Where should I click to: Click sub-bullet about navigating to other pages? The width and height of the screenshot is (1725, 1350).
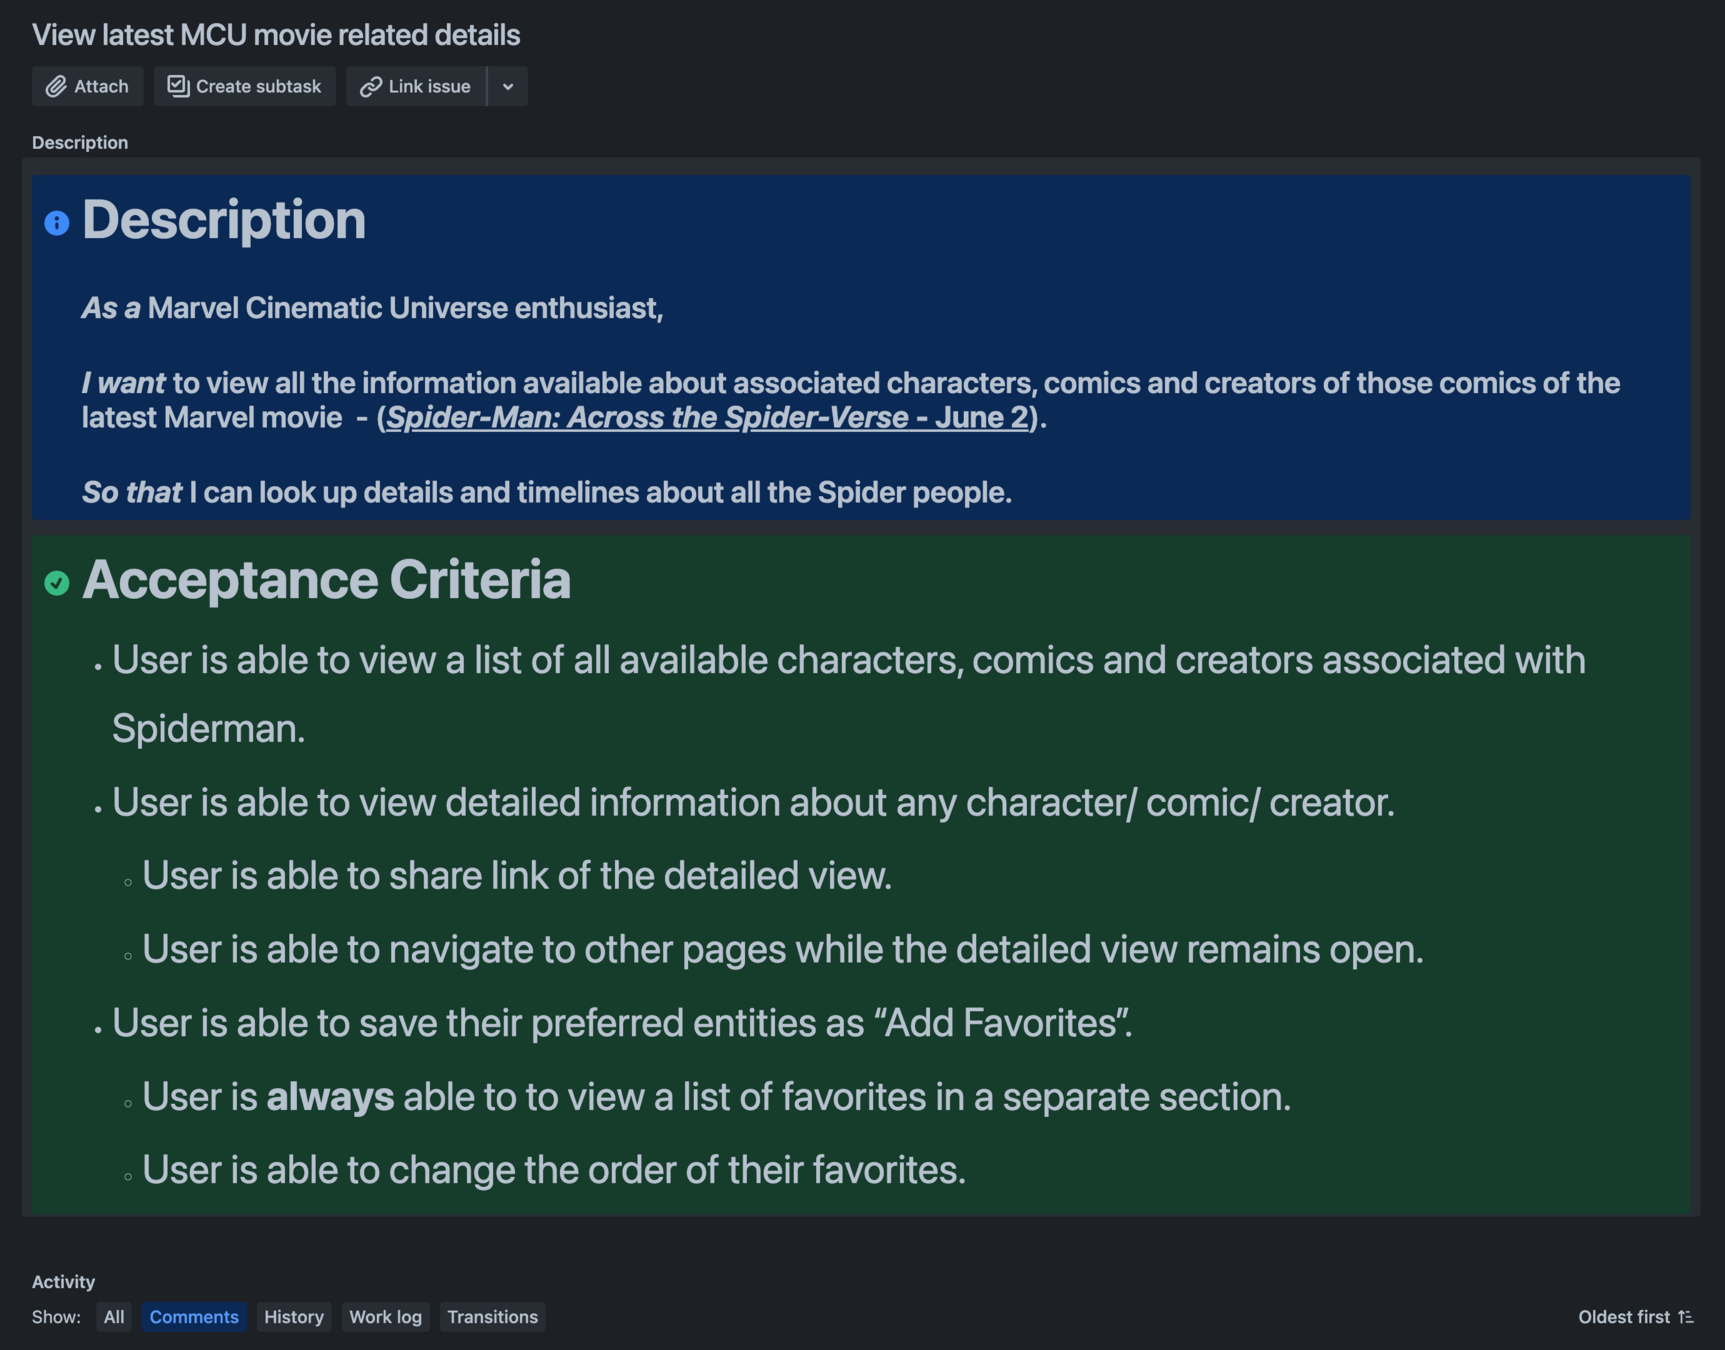pyautogui.click(x=783, y=950)
